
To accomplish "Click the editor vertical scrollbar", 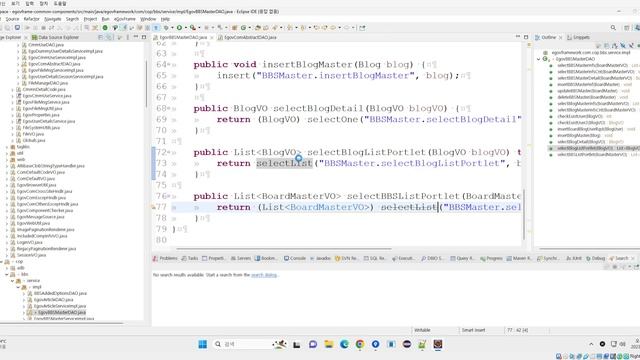I will tap(523, 214).
